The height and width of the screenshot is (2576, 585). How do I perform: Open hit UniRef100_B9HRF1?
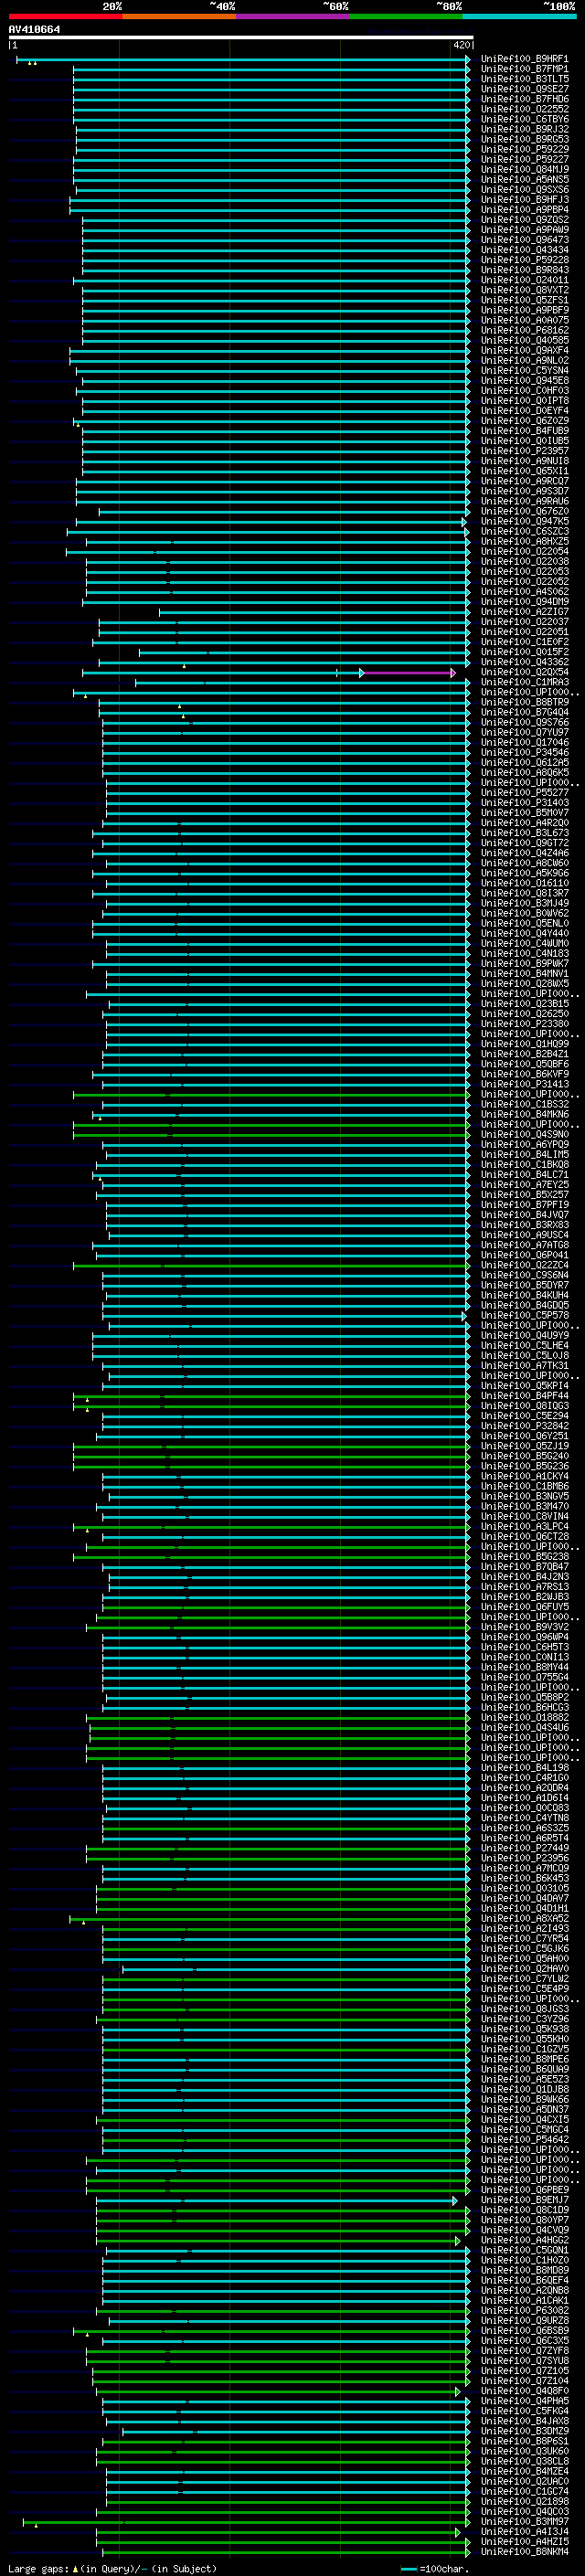524,59
